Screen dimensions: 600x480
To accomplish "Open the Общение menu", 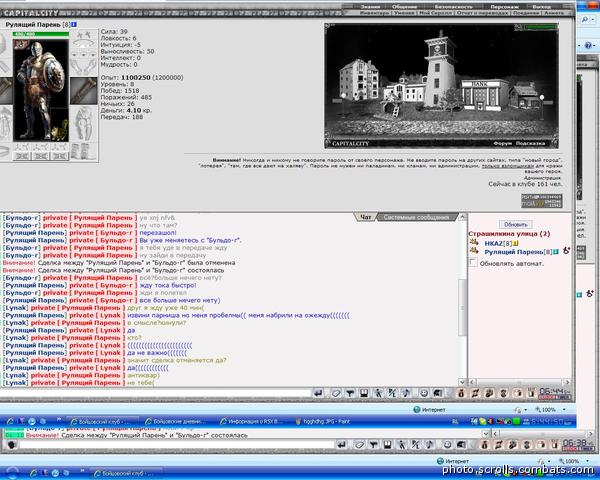I will (x=404, y=7).
